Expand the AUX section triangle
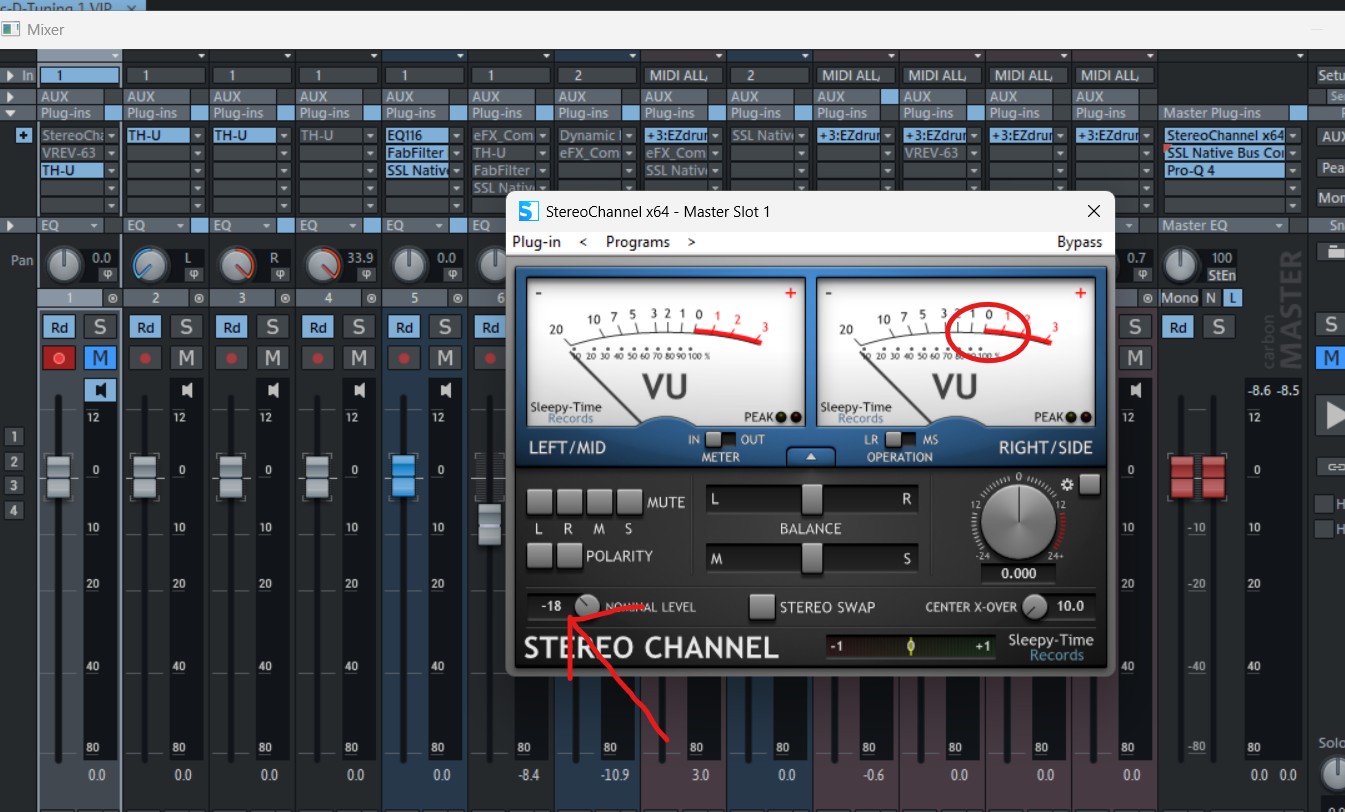1345x812 pixels. point(10,96)
